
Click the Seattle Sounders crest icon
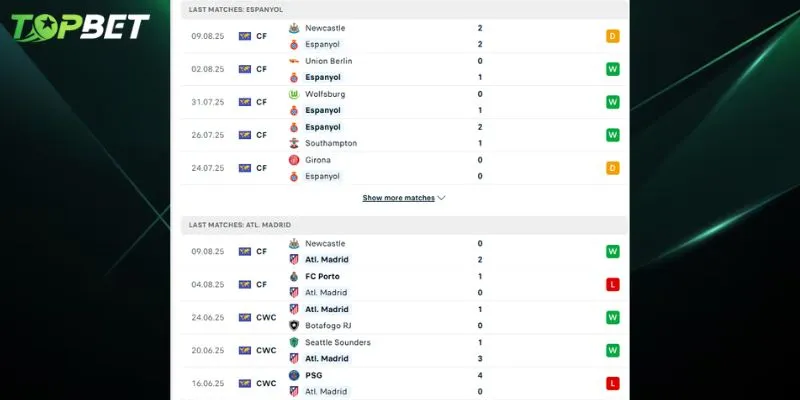pos(294,342)
